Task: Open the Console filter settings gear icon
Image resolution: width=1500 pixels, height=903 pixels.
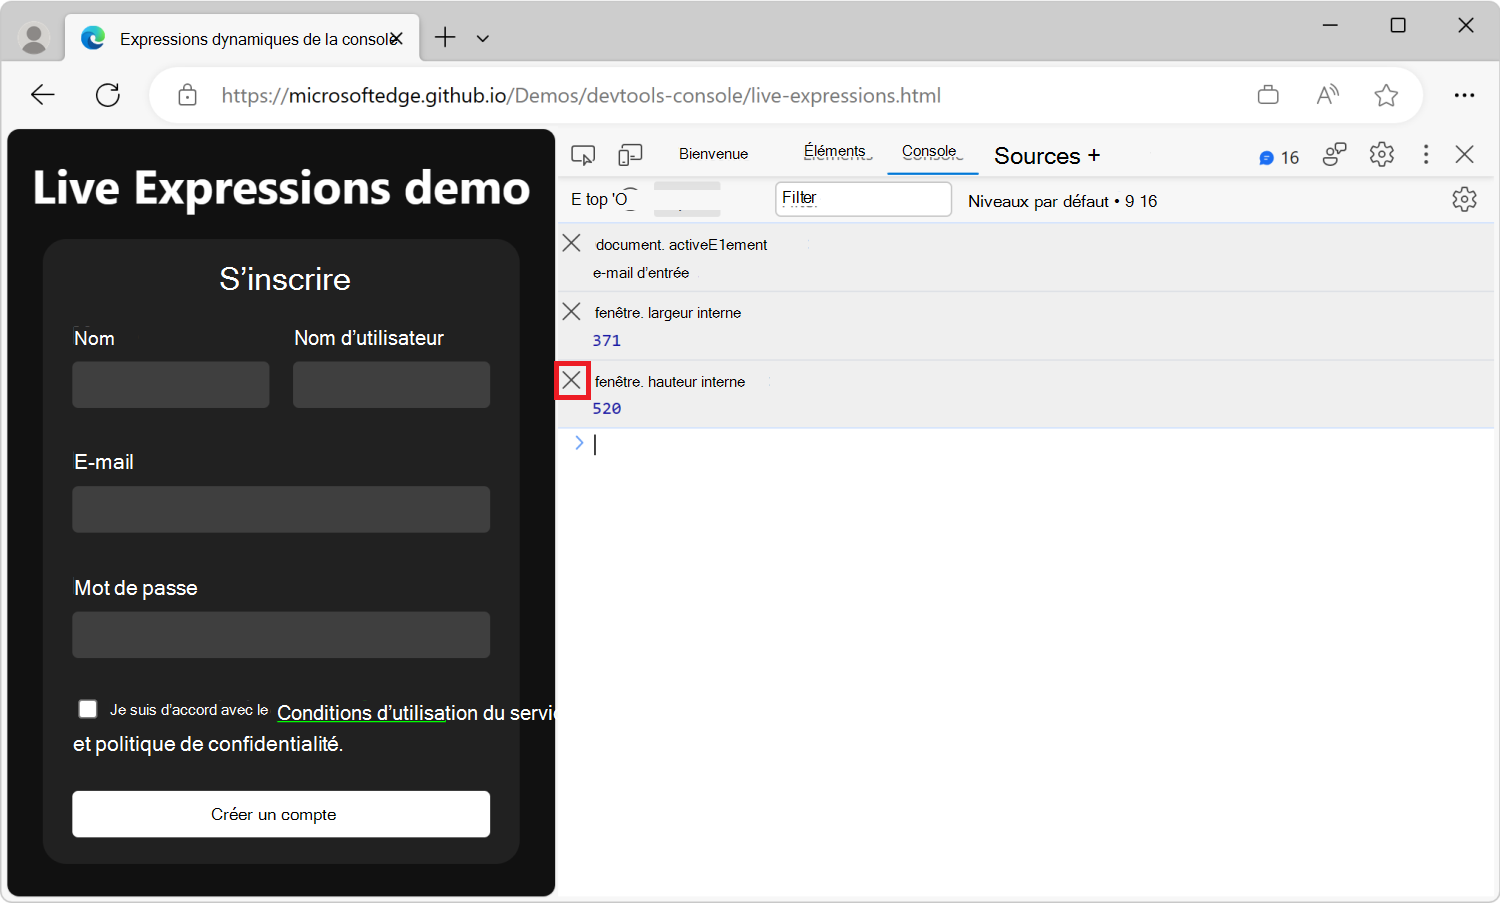Action: point(1464,199)
